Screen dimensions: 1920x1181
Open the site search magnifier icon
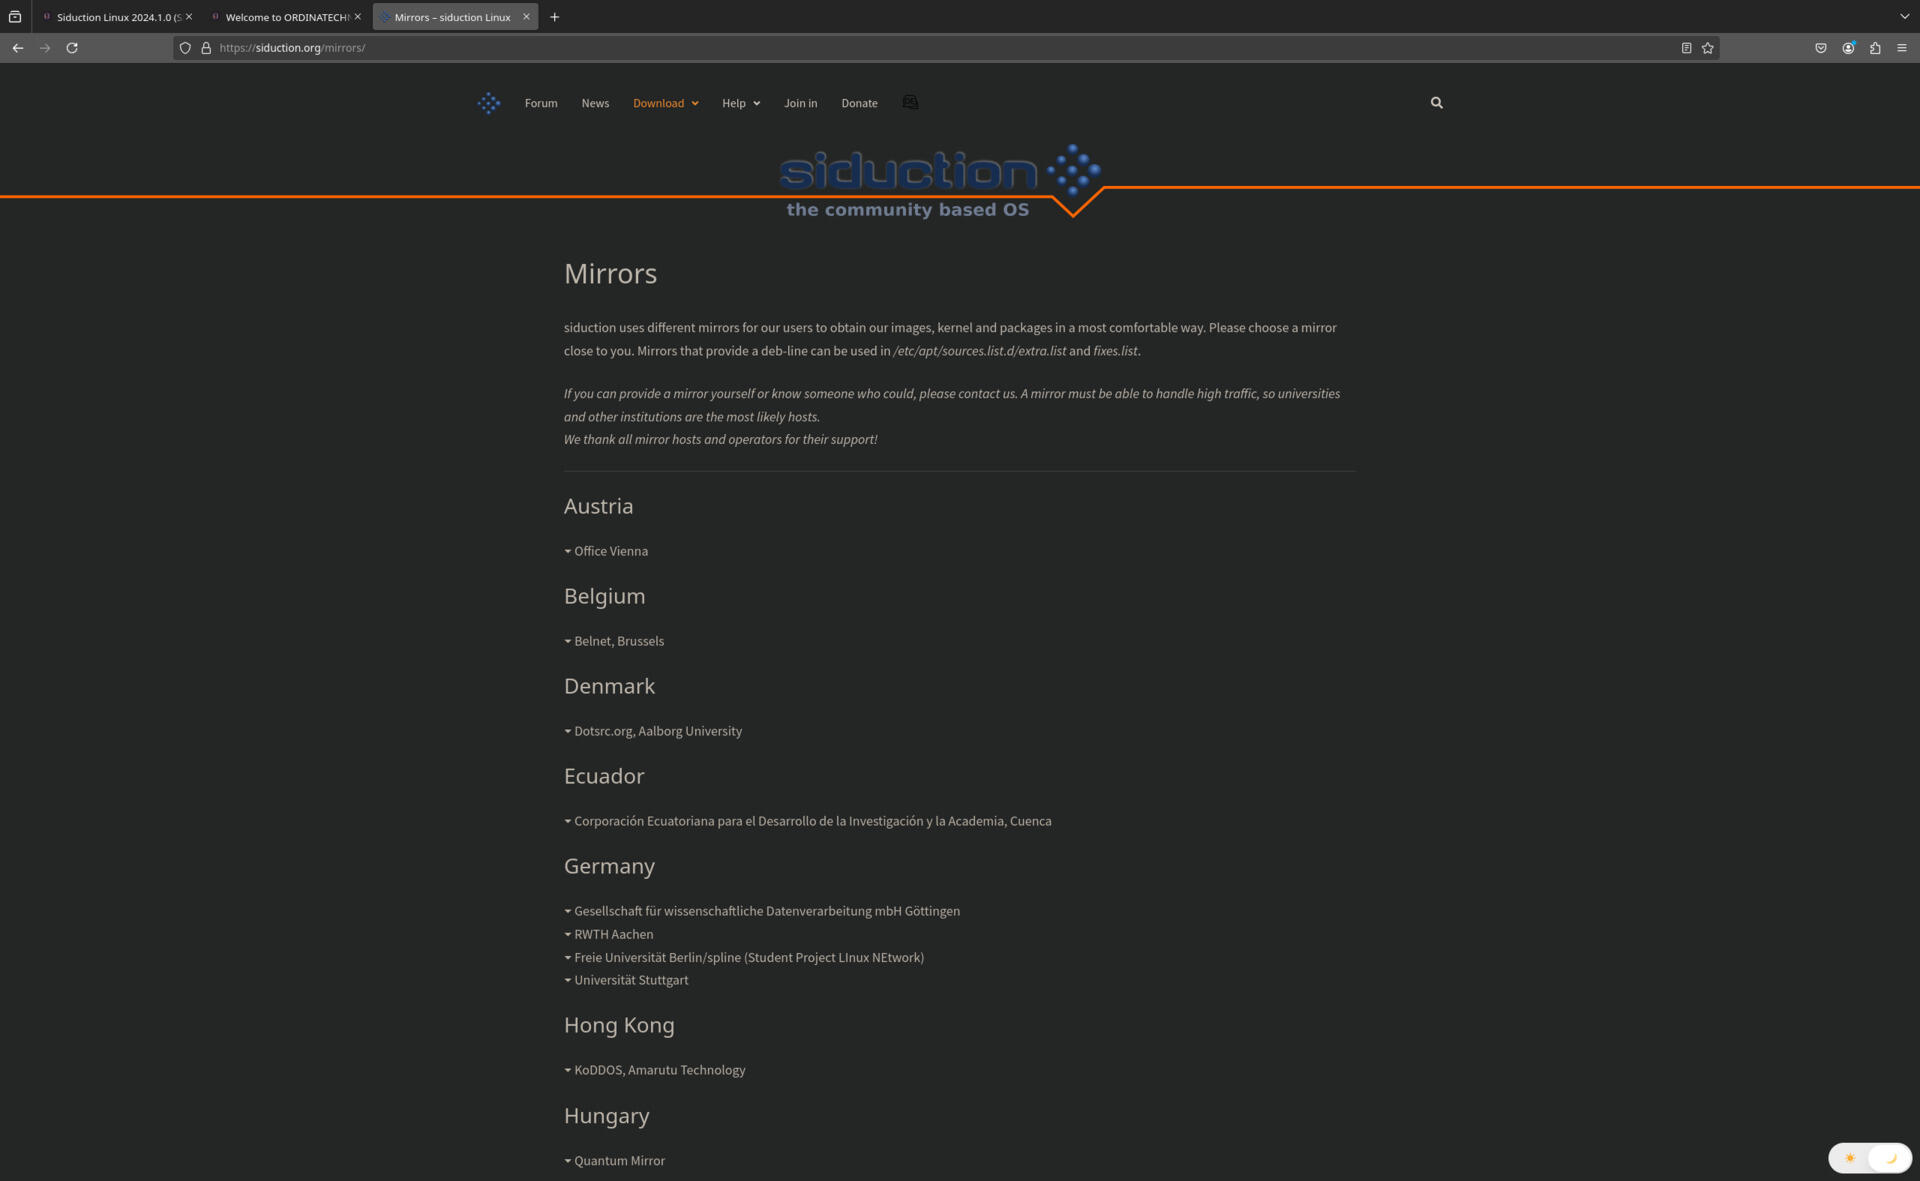pos(1437,103)
